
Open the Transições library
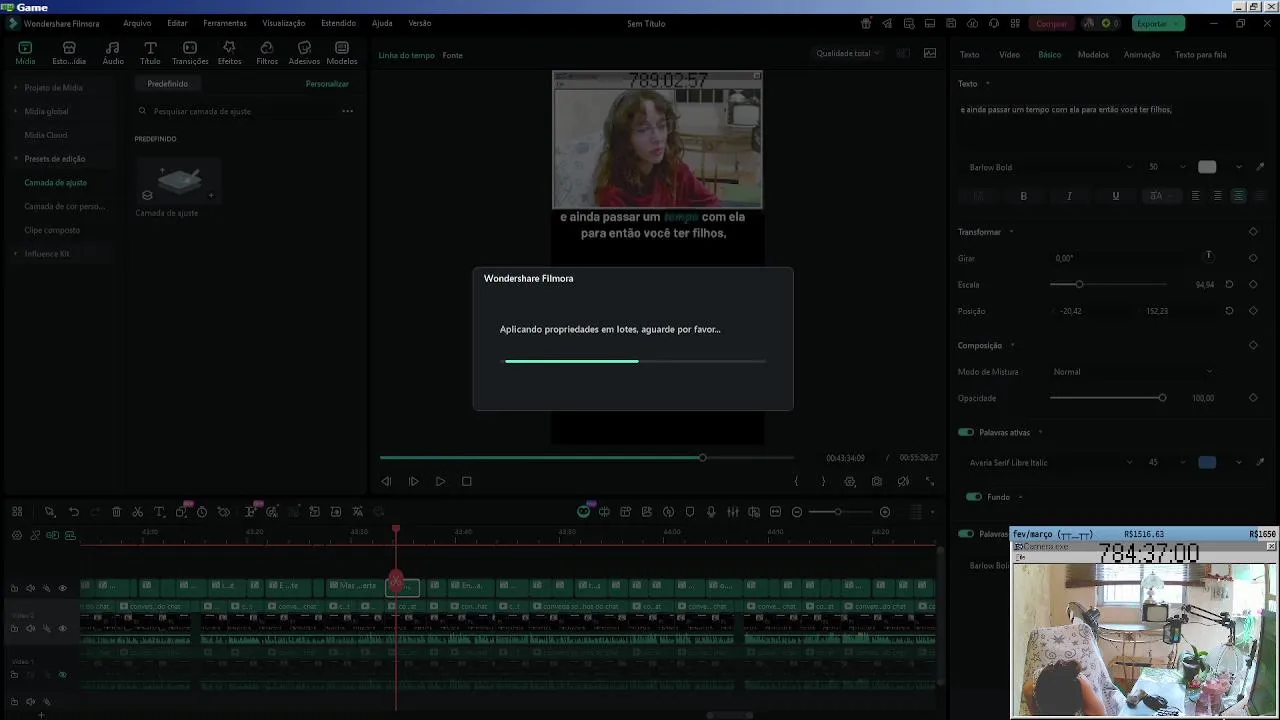190,53
